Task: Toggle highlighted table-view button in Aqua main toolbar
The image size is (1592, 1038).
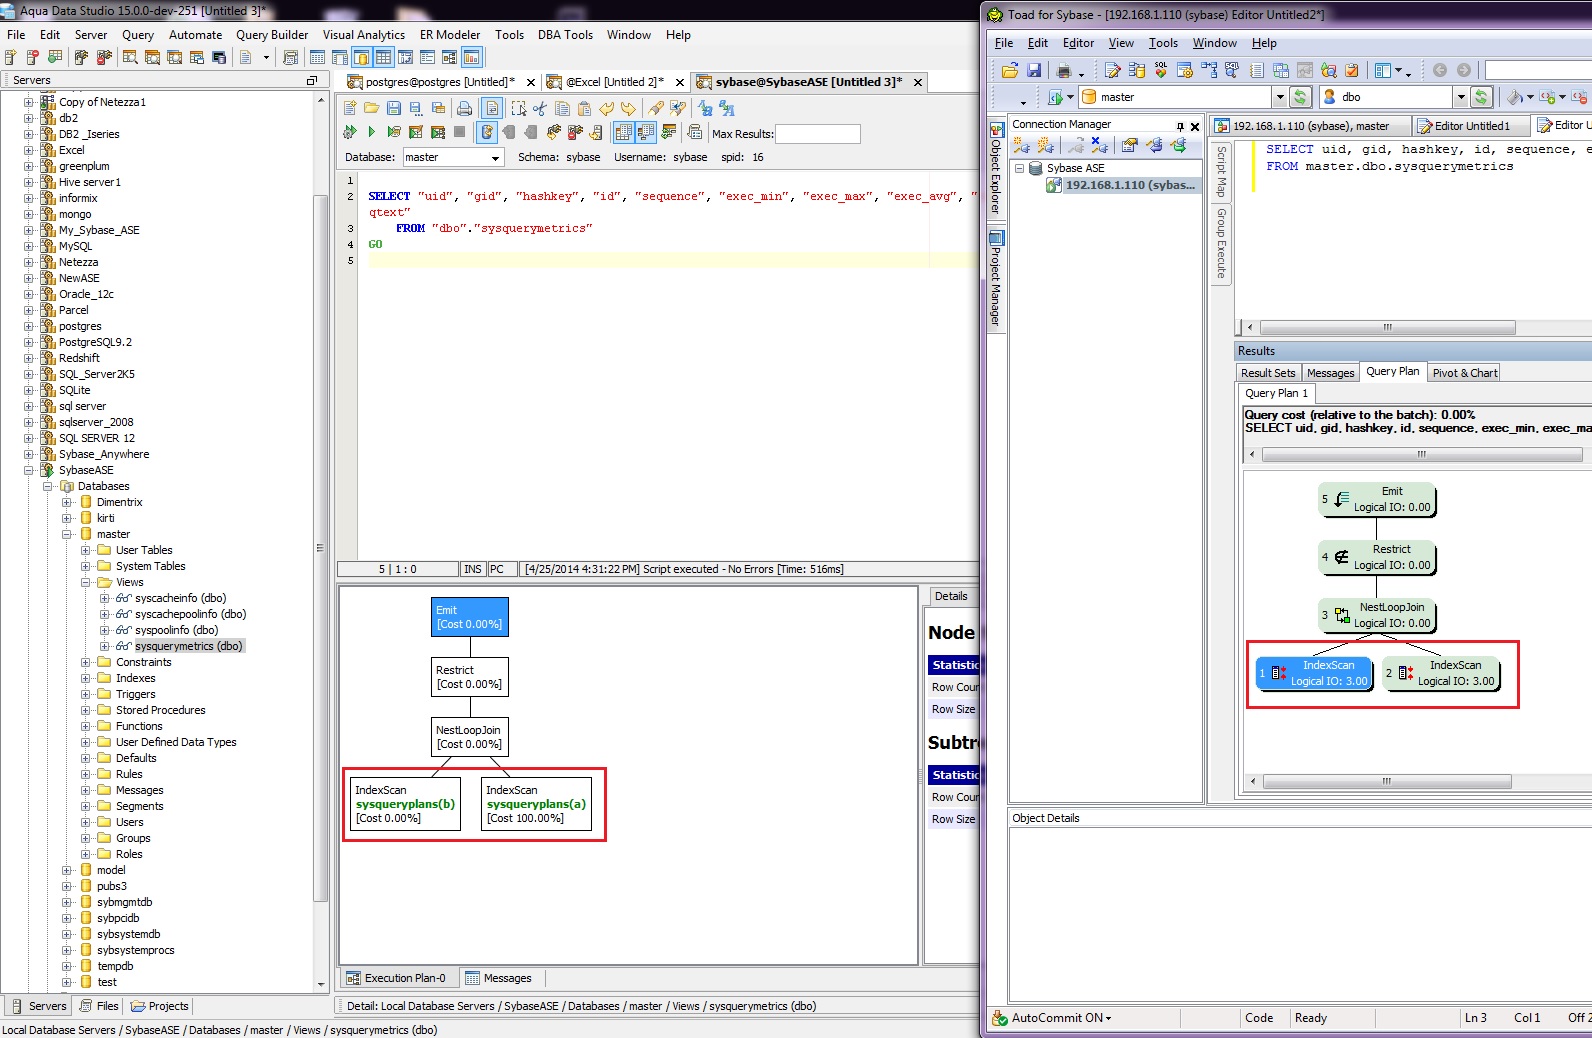Action: point(383,57)
